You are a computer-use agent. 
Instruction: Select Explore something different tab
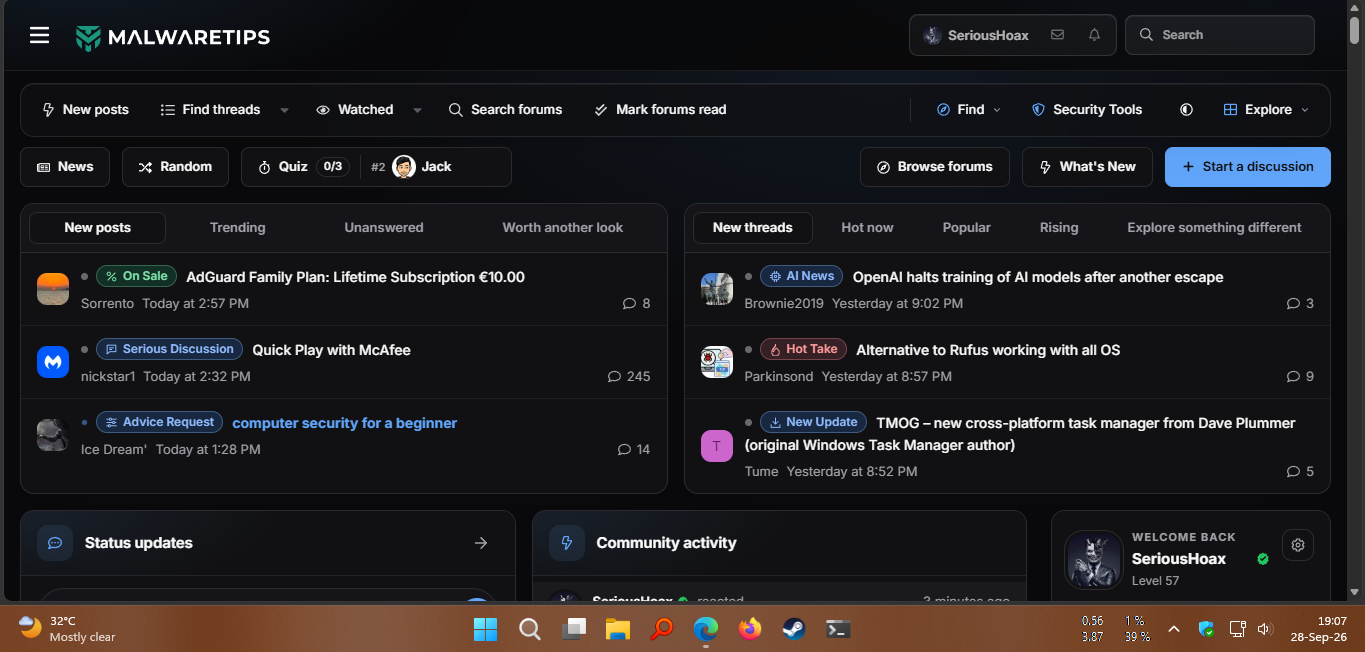point(1214,228)
